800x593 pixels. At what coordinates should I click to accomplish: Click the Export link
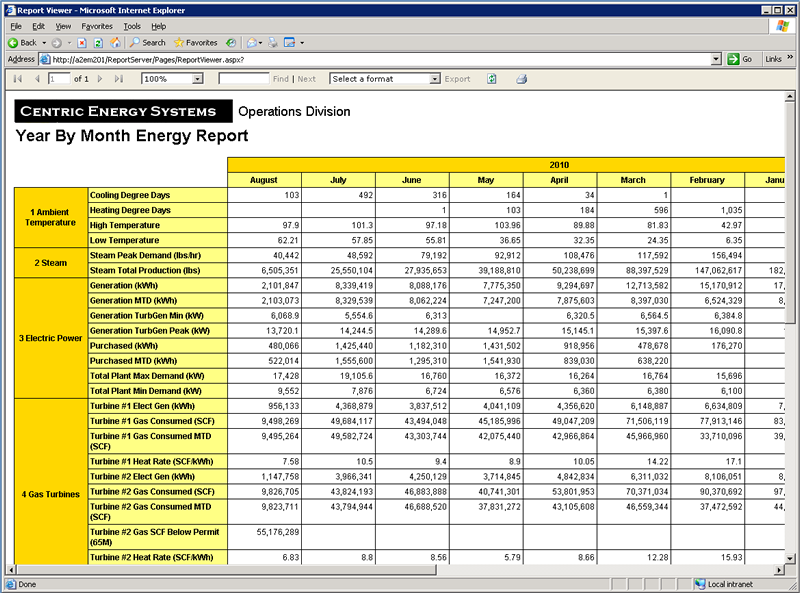coord(456,79)
